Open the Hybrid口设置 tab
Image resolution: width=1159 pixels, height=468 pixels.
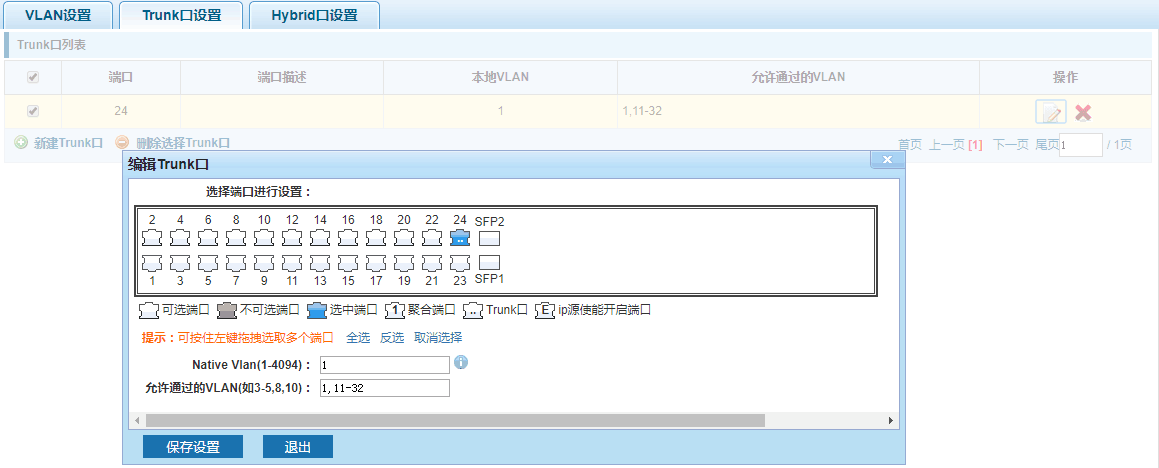tap(314, 16)
